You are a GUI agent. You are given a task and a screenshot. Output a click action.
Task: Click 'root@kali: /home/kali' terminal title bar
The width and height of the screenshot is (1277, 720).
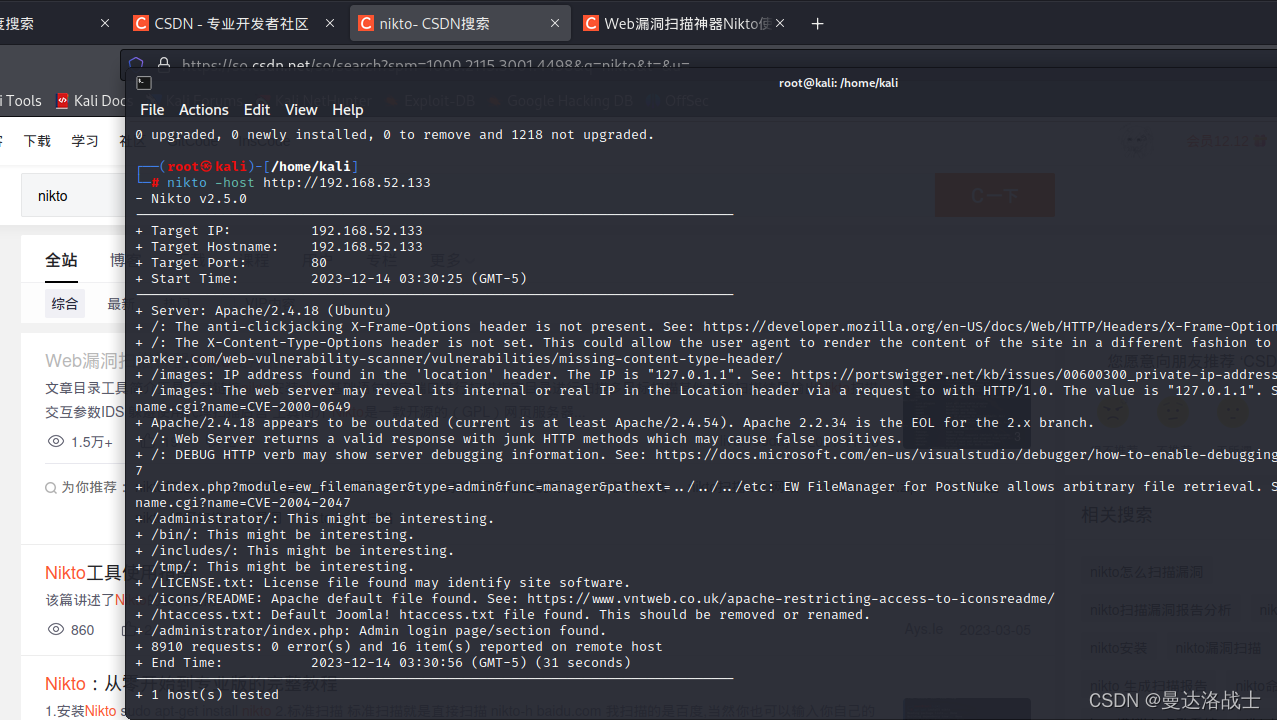(x=838, y=83)
